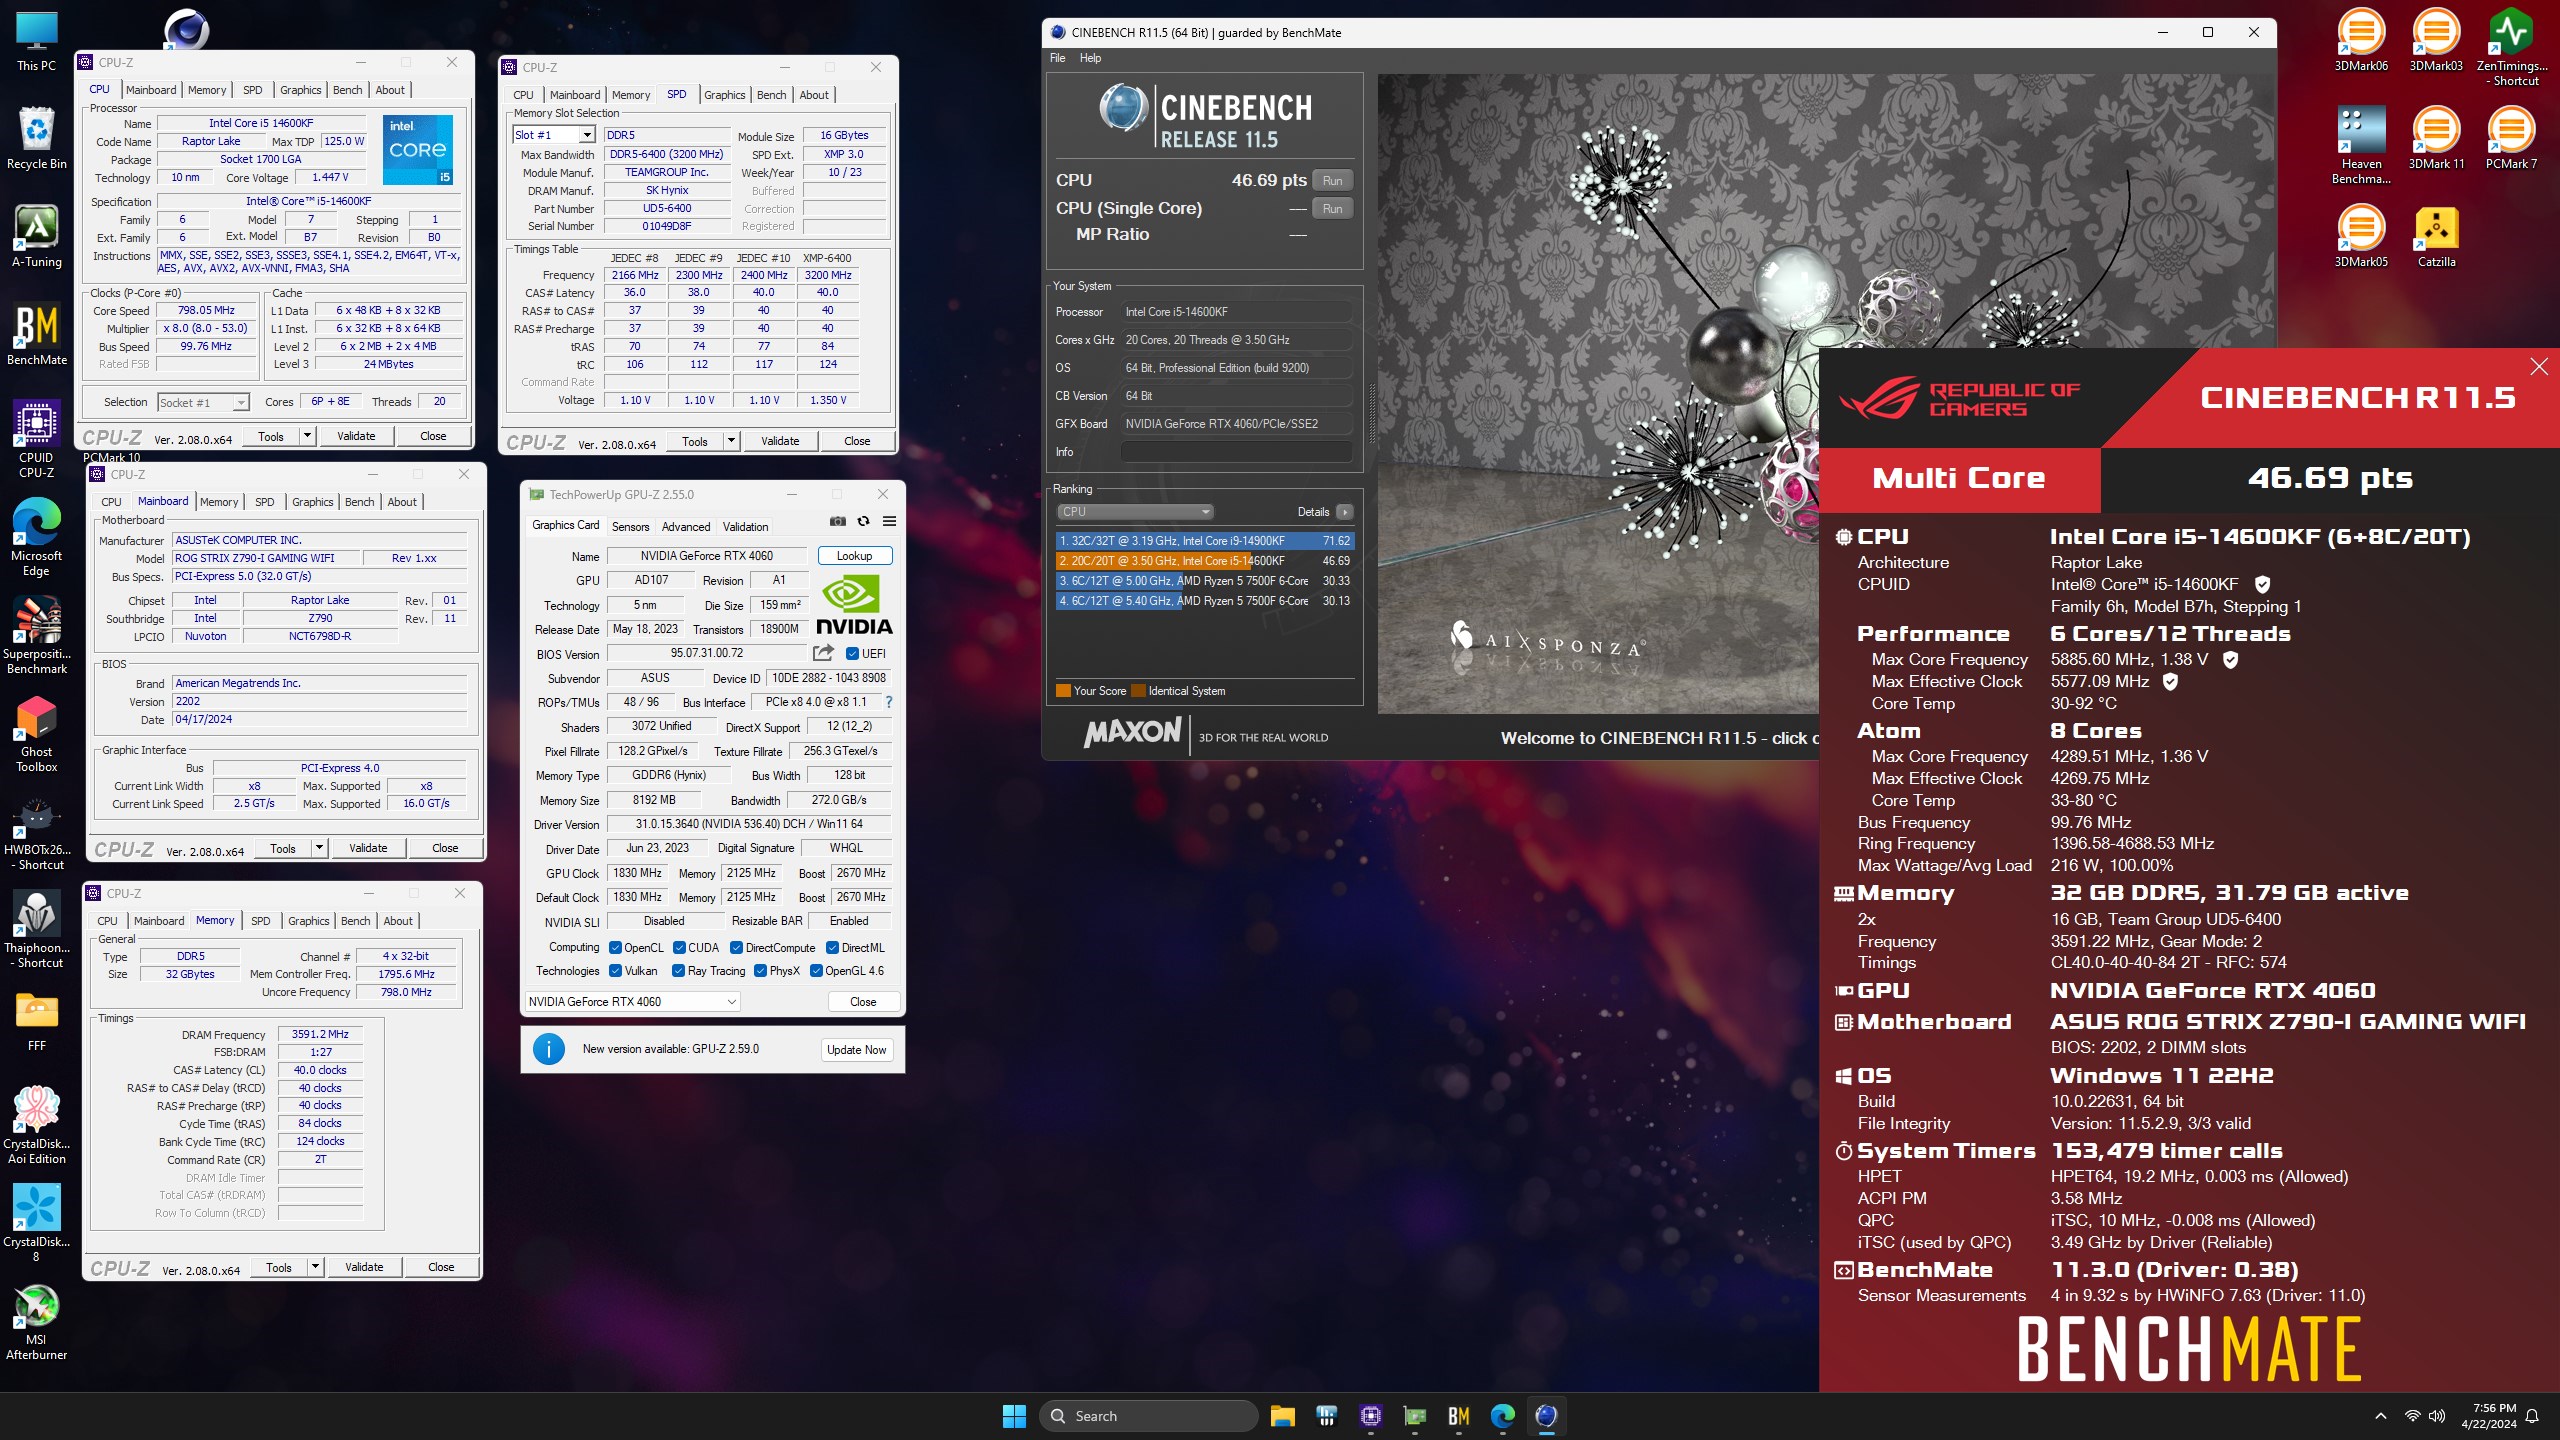This screenshot has height=1440, width=2560.
Task: Open the 3DMark03 desktop shortcut
Action: point(2436,40)
